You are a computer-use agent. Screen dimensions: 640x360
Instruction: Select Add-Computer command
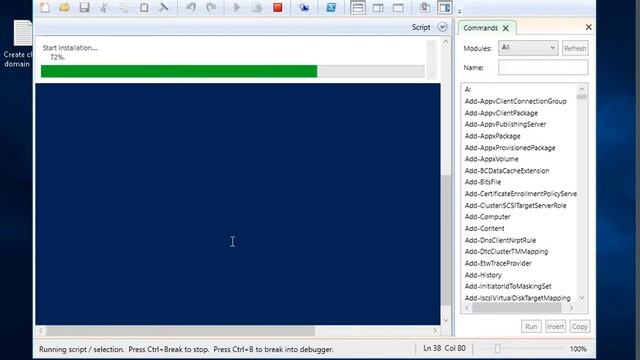pyautogui.click(x=487, y=217)
